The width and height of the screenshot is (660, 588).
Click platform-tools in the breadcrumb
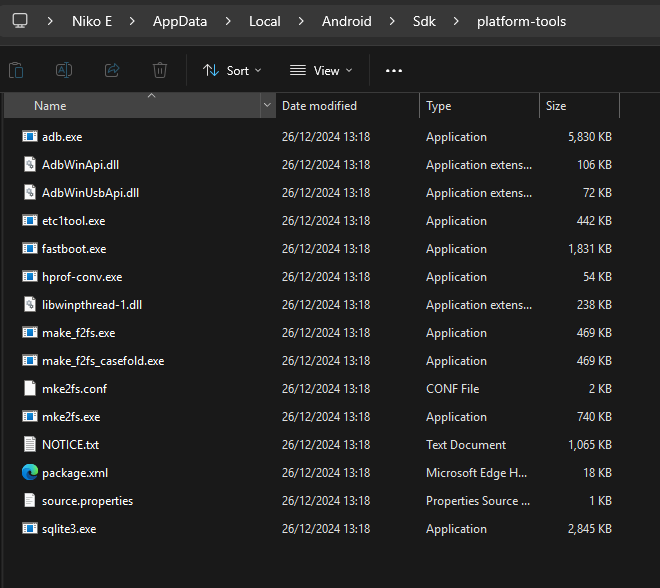pyautogui.click(x=521, y=21)
